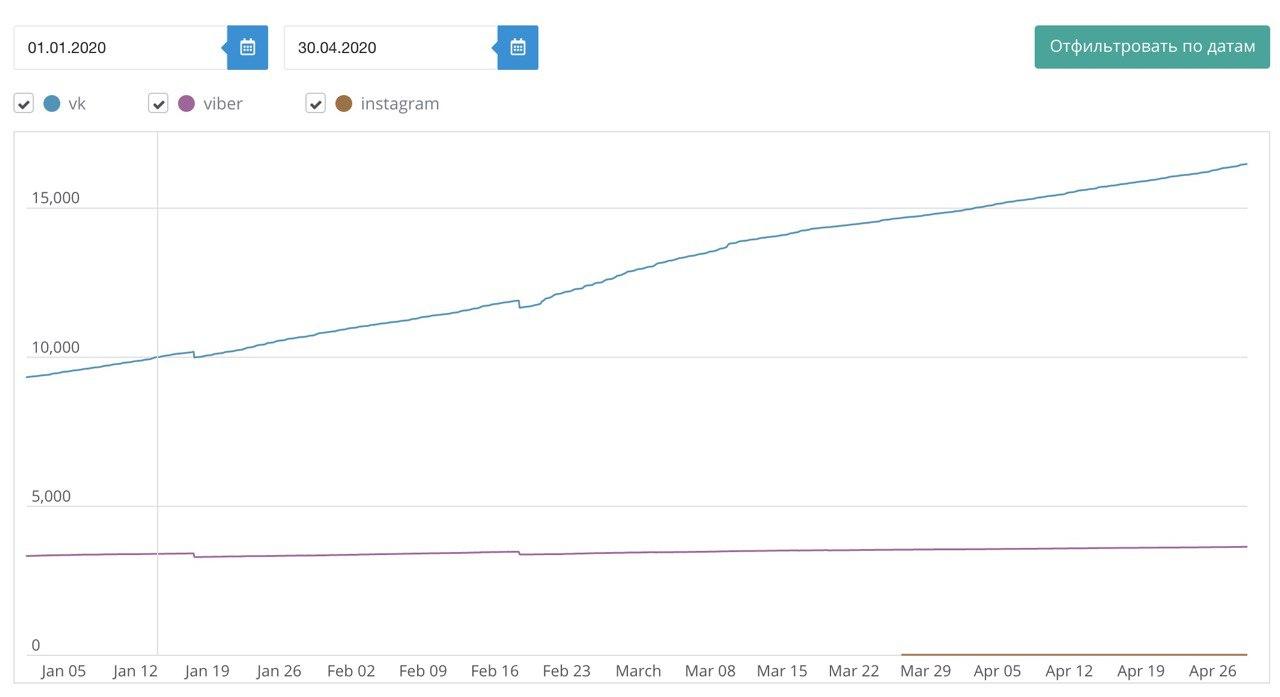The width and height of the screenshot is (1280, 697).
Task: Click the viber legend label text
Action: coord(223,103)
